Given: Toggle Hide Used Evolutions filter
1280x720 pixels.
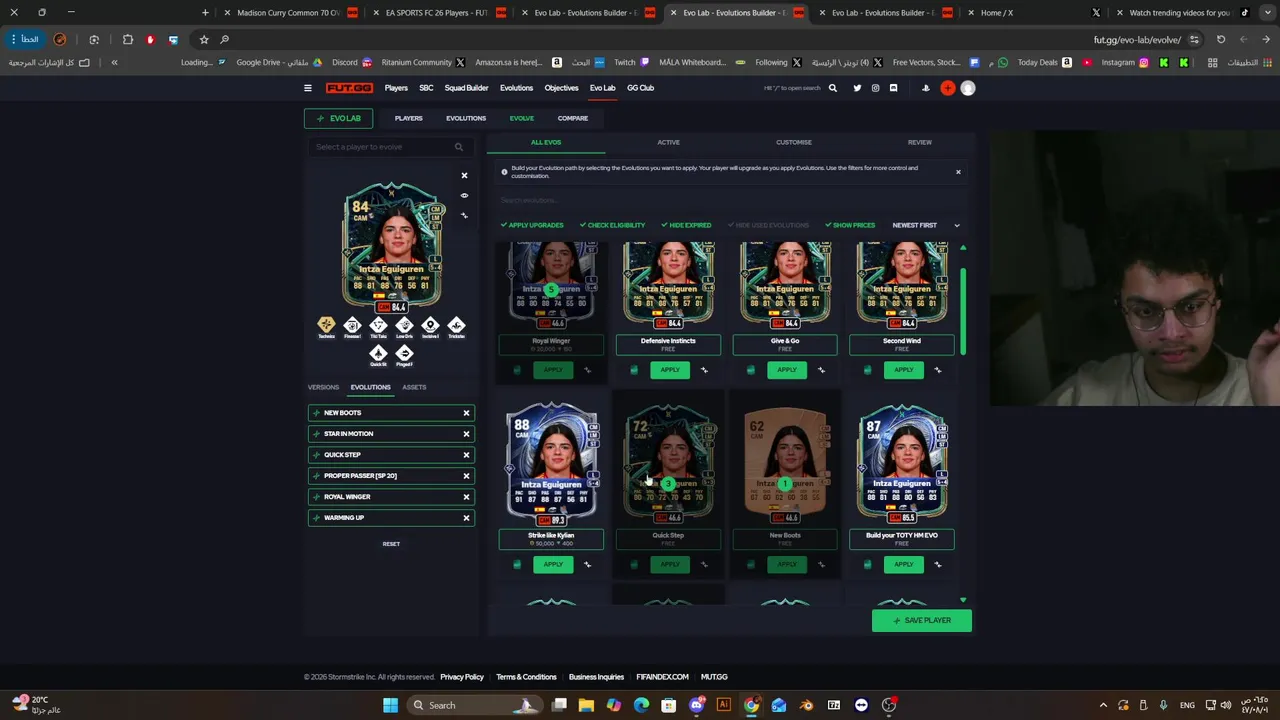Looking at the screenshot, I should pos(768,225).
